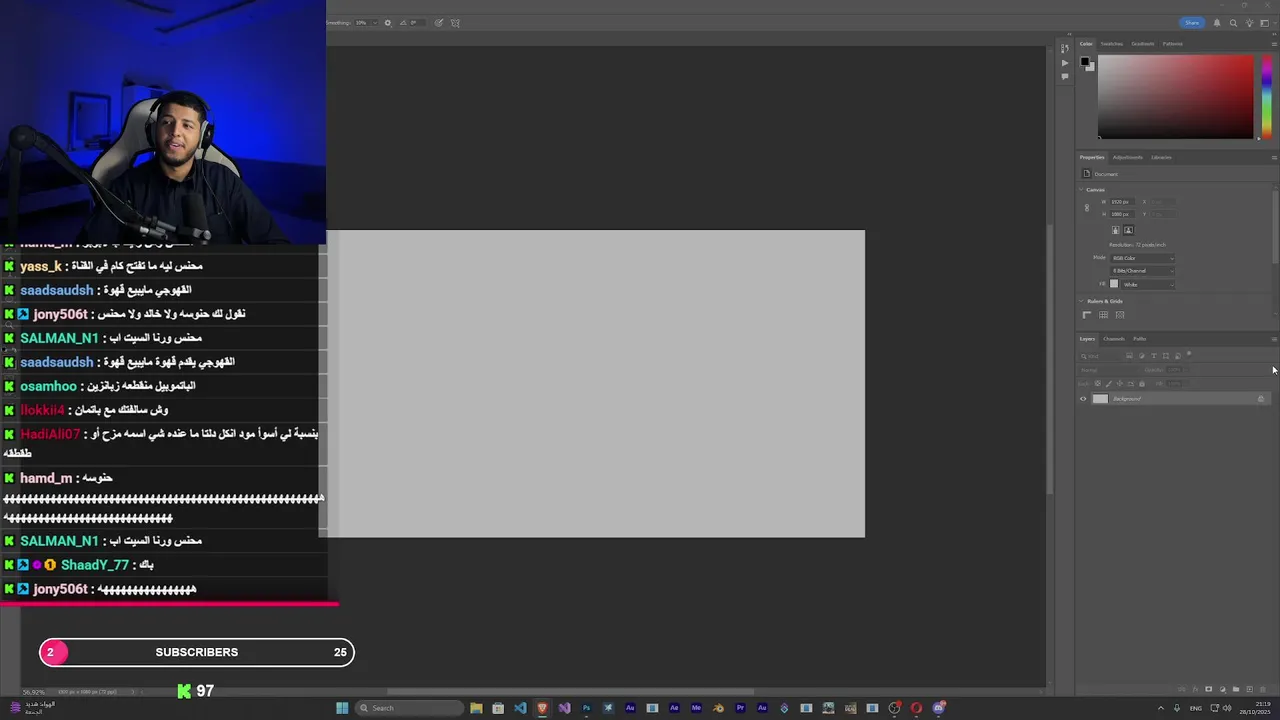Add a layer mask icon

(1209, 689)
